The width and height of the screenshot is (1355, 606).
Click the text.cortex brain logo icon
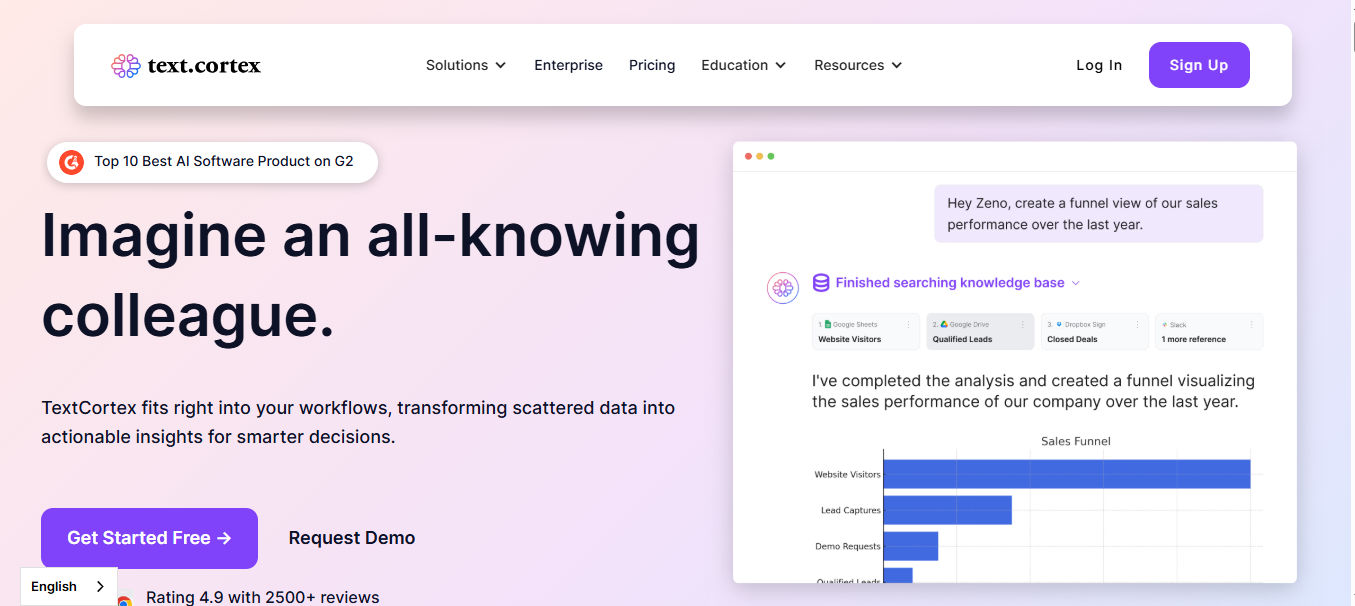[x=125, y=66]
